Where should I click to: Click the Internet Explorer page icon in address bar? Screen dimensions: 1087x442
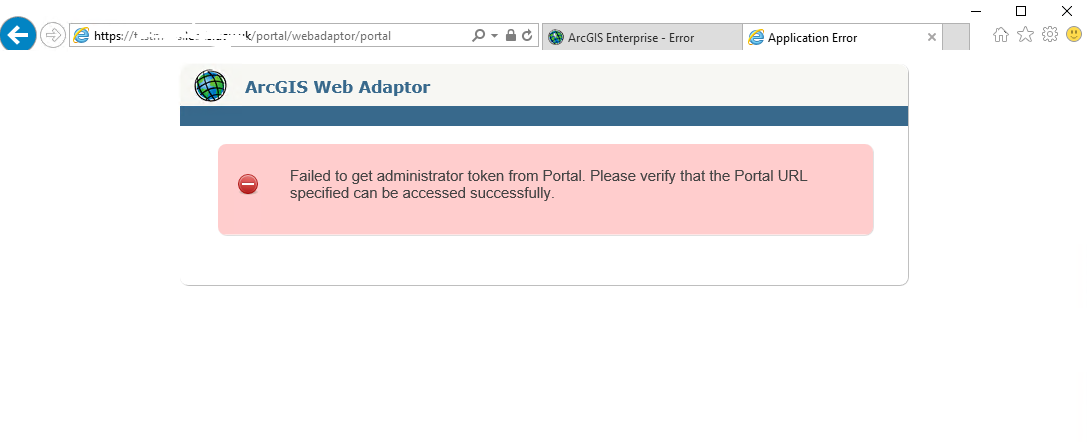(x=81, y=36)
